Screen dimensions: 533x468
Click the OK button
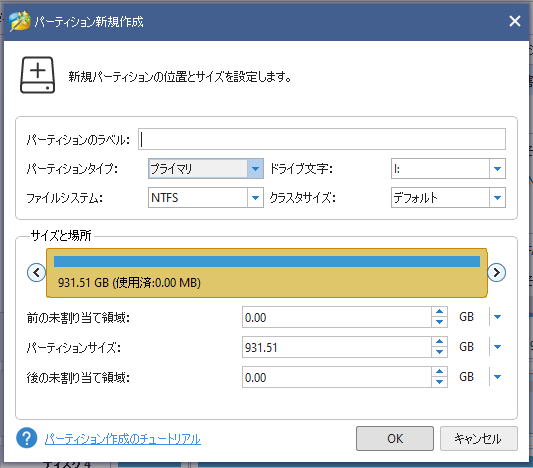click(395, 438)
